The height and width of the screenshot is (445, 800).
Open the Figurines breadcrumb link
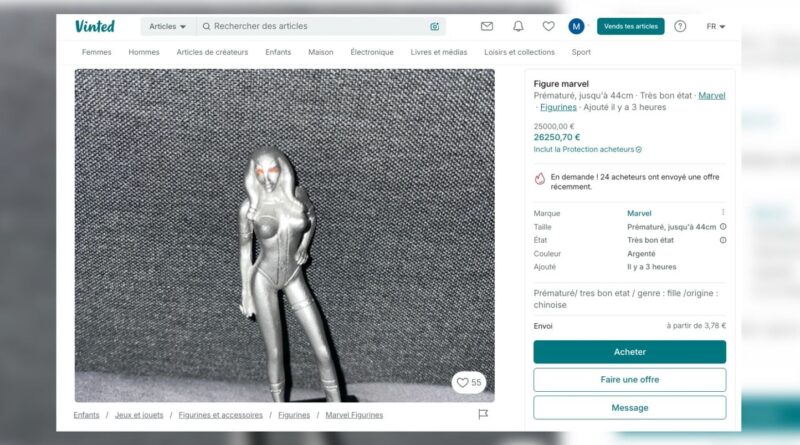294,415
